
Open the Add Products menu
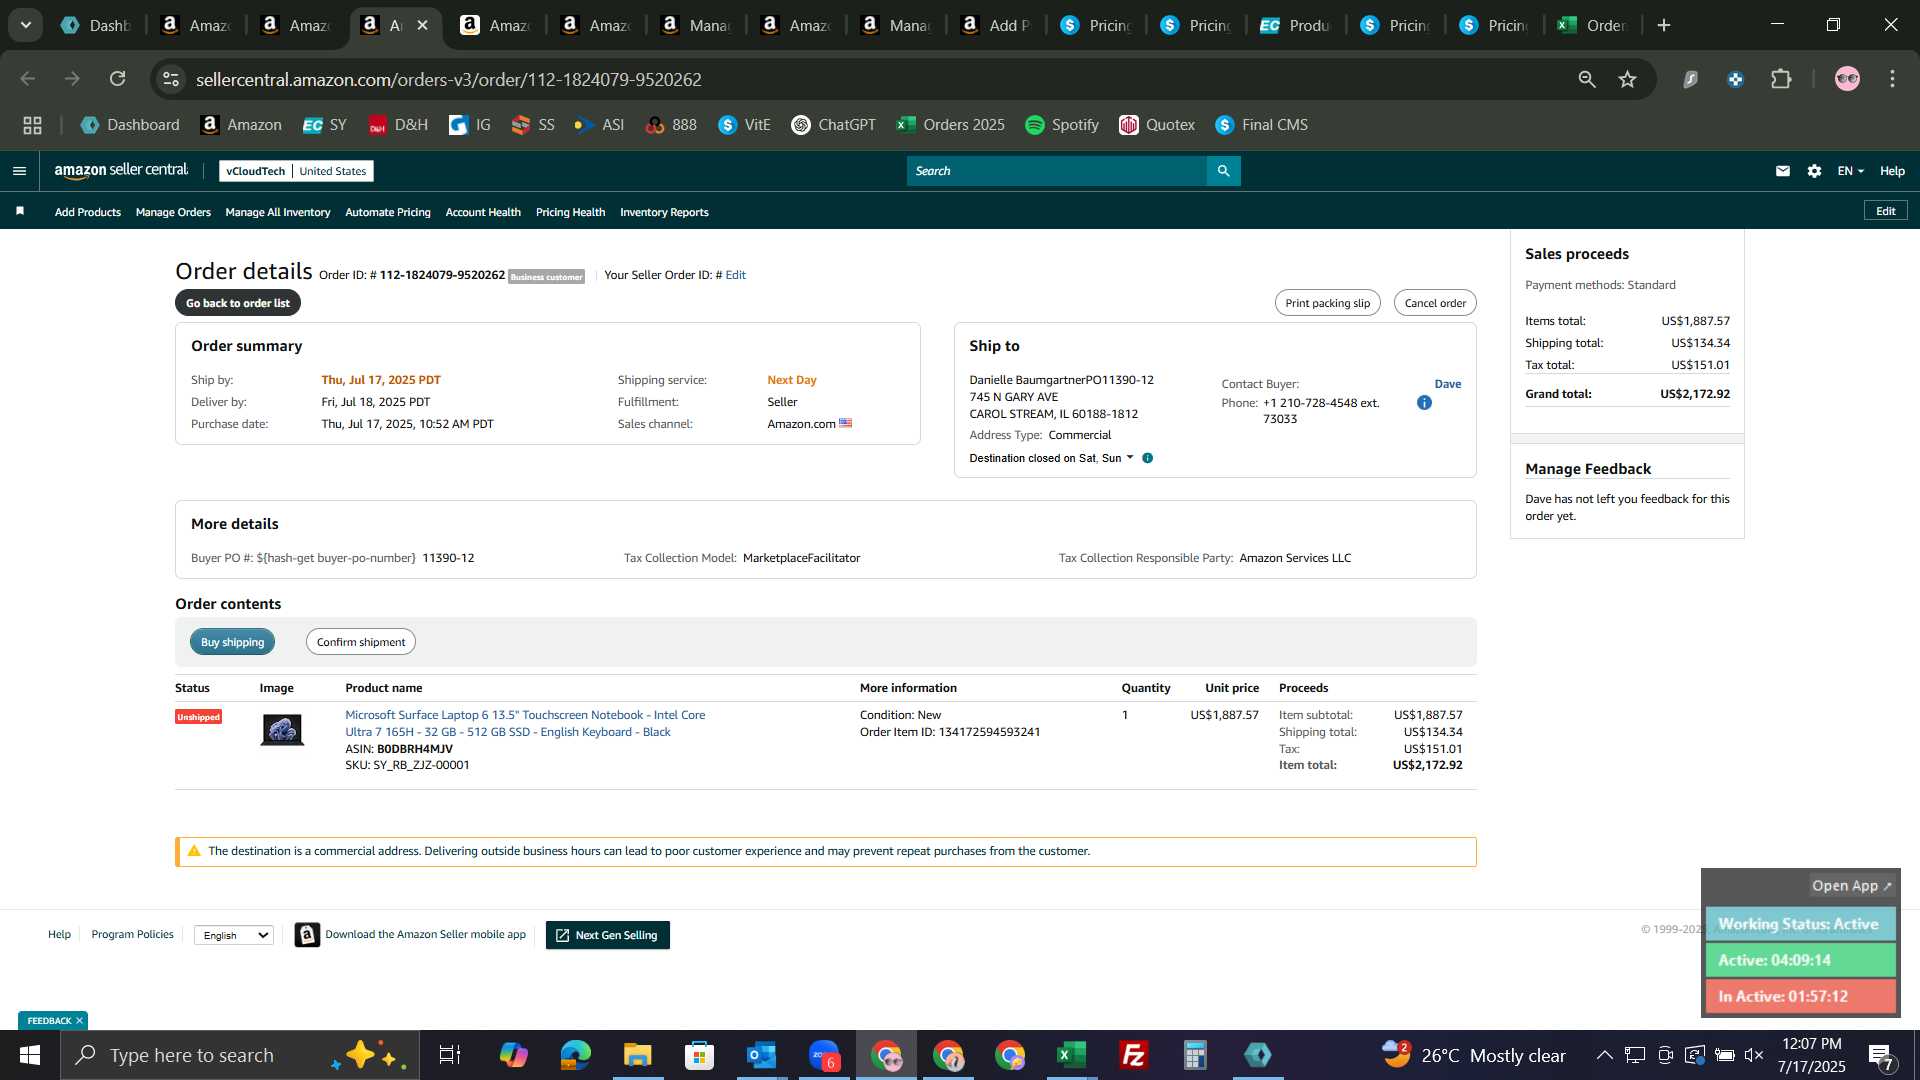coord(88,212)
